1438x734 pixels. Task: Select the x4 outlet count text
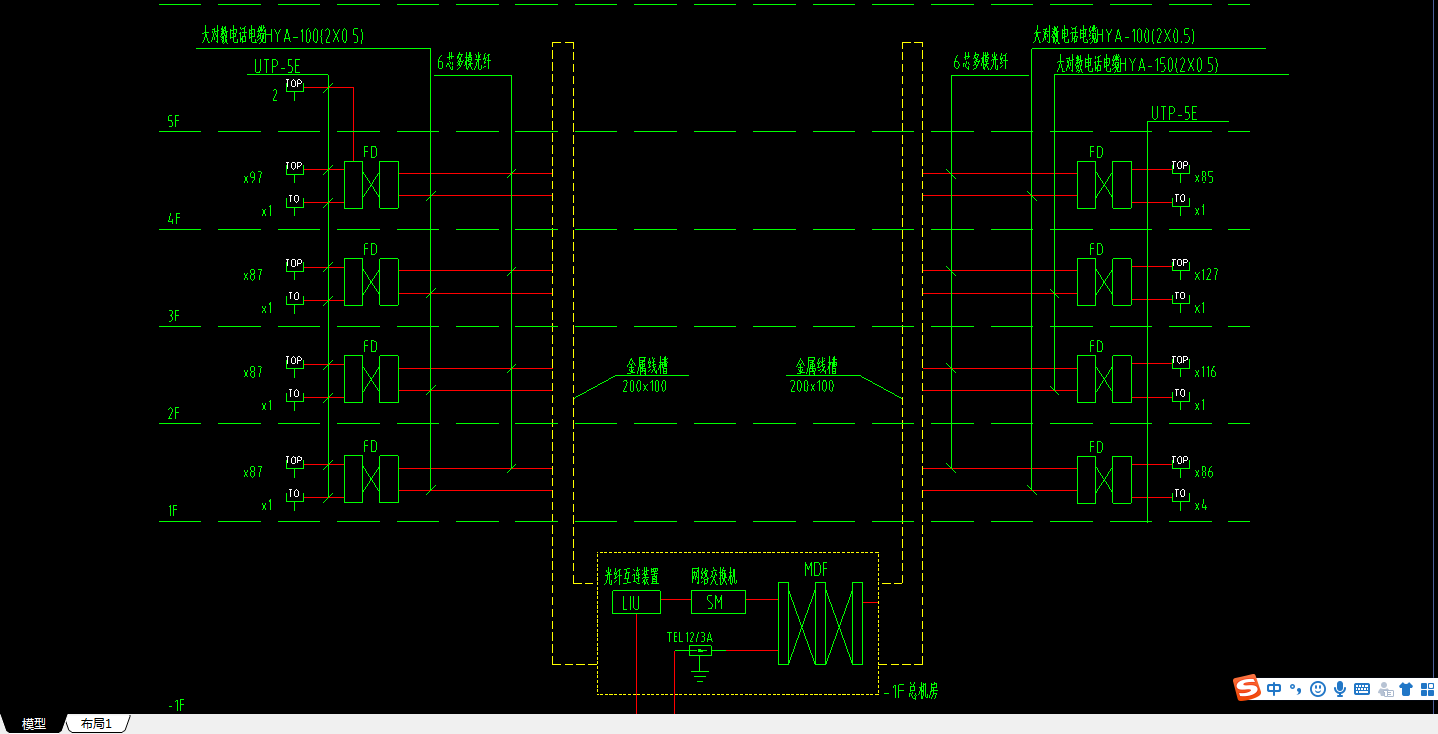(1201, 505)
